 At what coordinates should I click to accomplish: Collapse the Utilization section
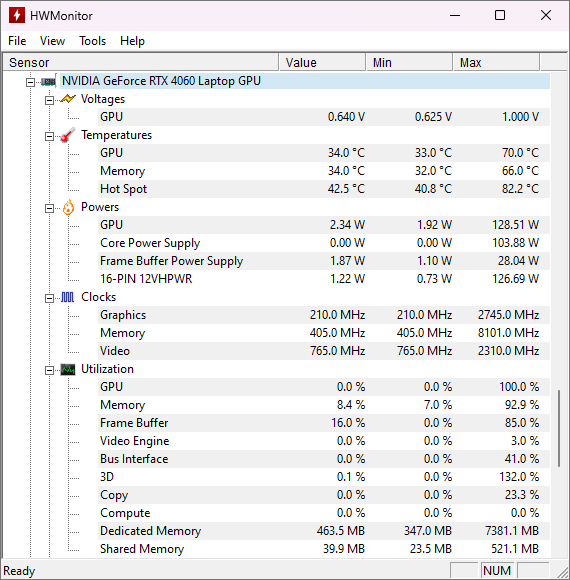49,370
